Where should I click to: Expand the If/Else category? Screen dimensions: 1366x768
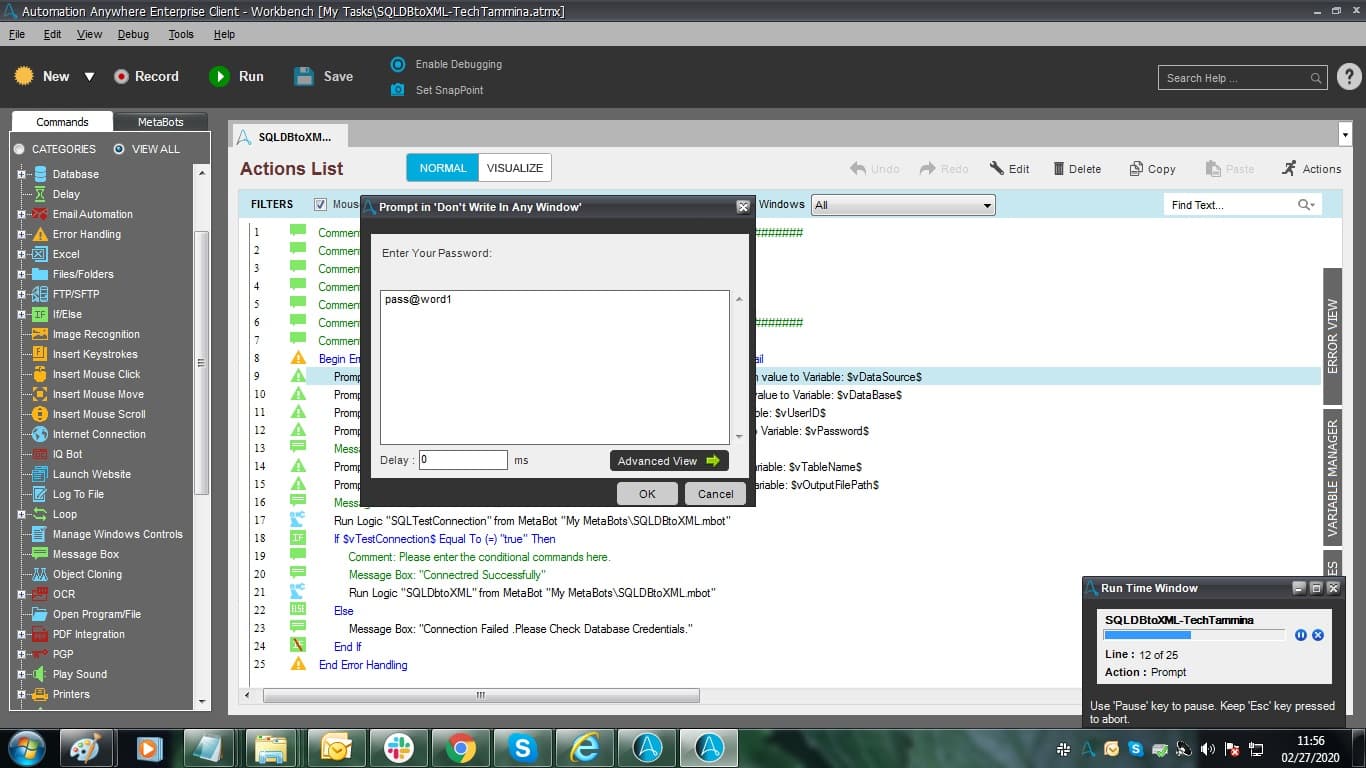click(x=22, y=314)
